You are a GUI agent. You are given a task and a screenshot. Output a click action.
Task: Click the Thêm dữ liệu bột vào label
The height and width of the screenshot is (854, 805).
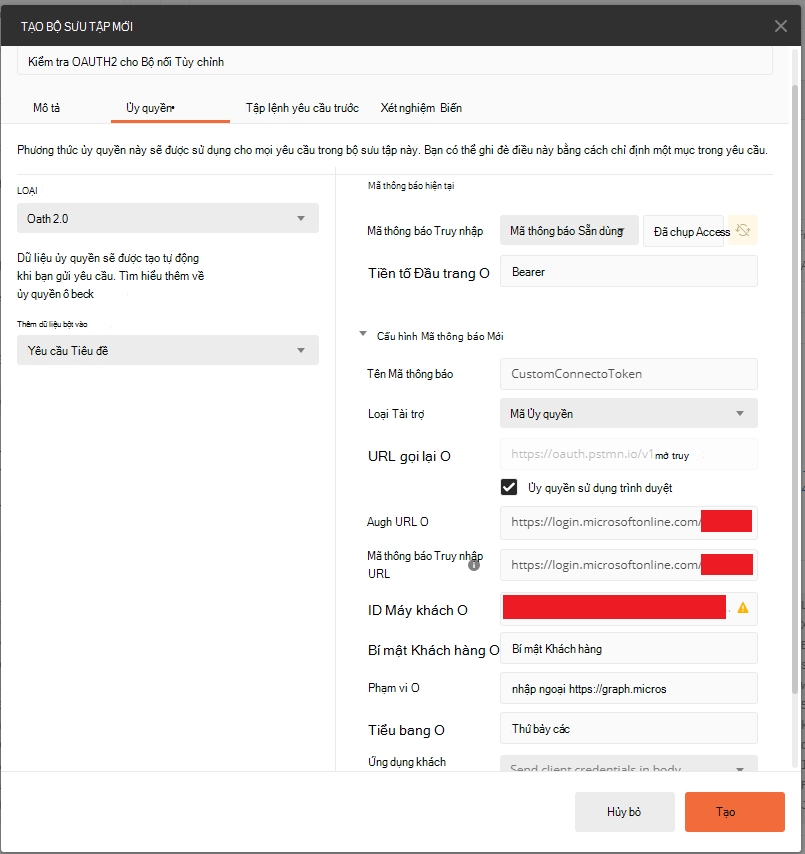(x=52, y=324)
